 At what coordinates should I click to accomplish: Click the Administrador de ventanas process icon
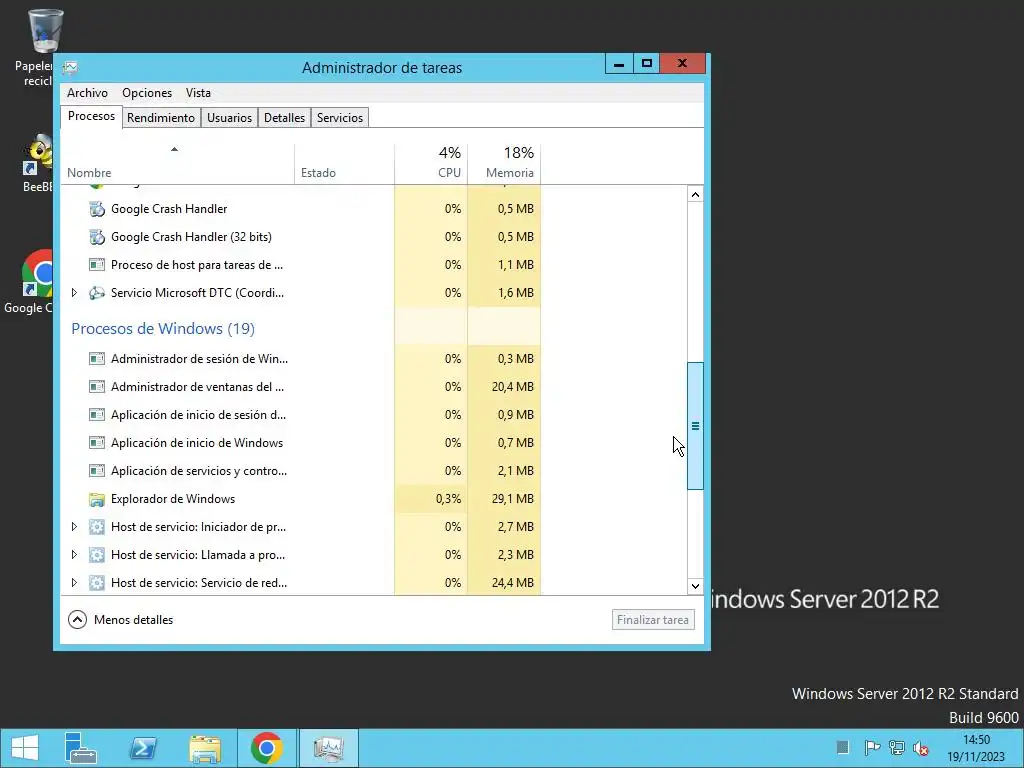pos(97,387)
